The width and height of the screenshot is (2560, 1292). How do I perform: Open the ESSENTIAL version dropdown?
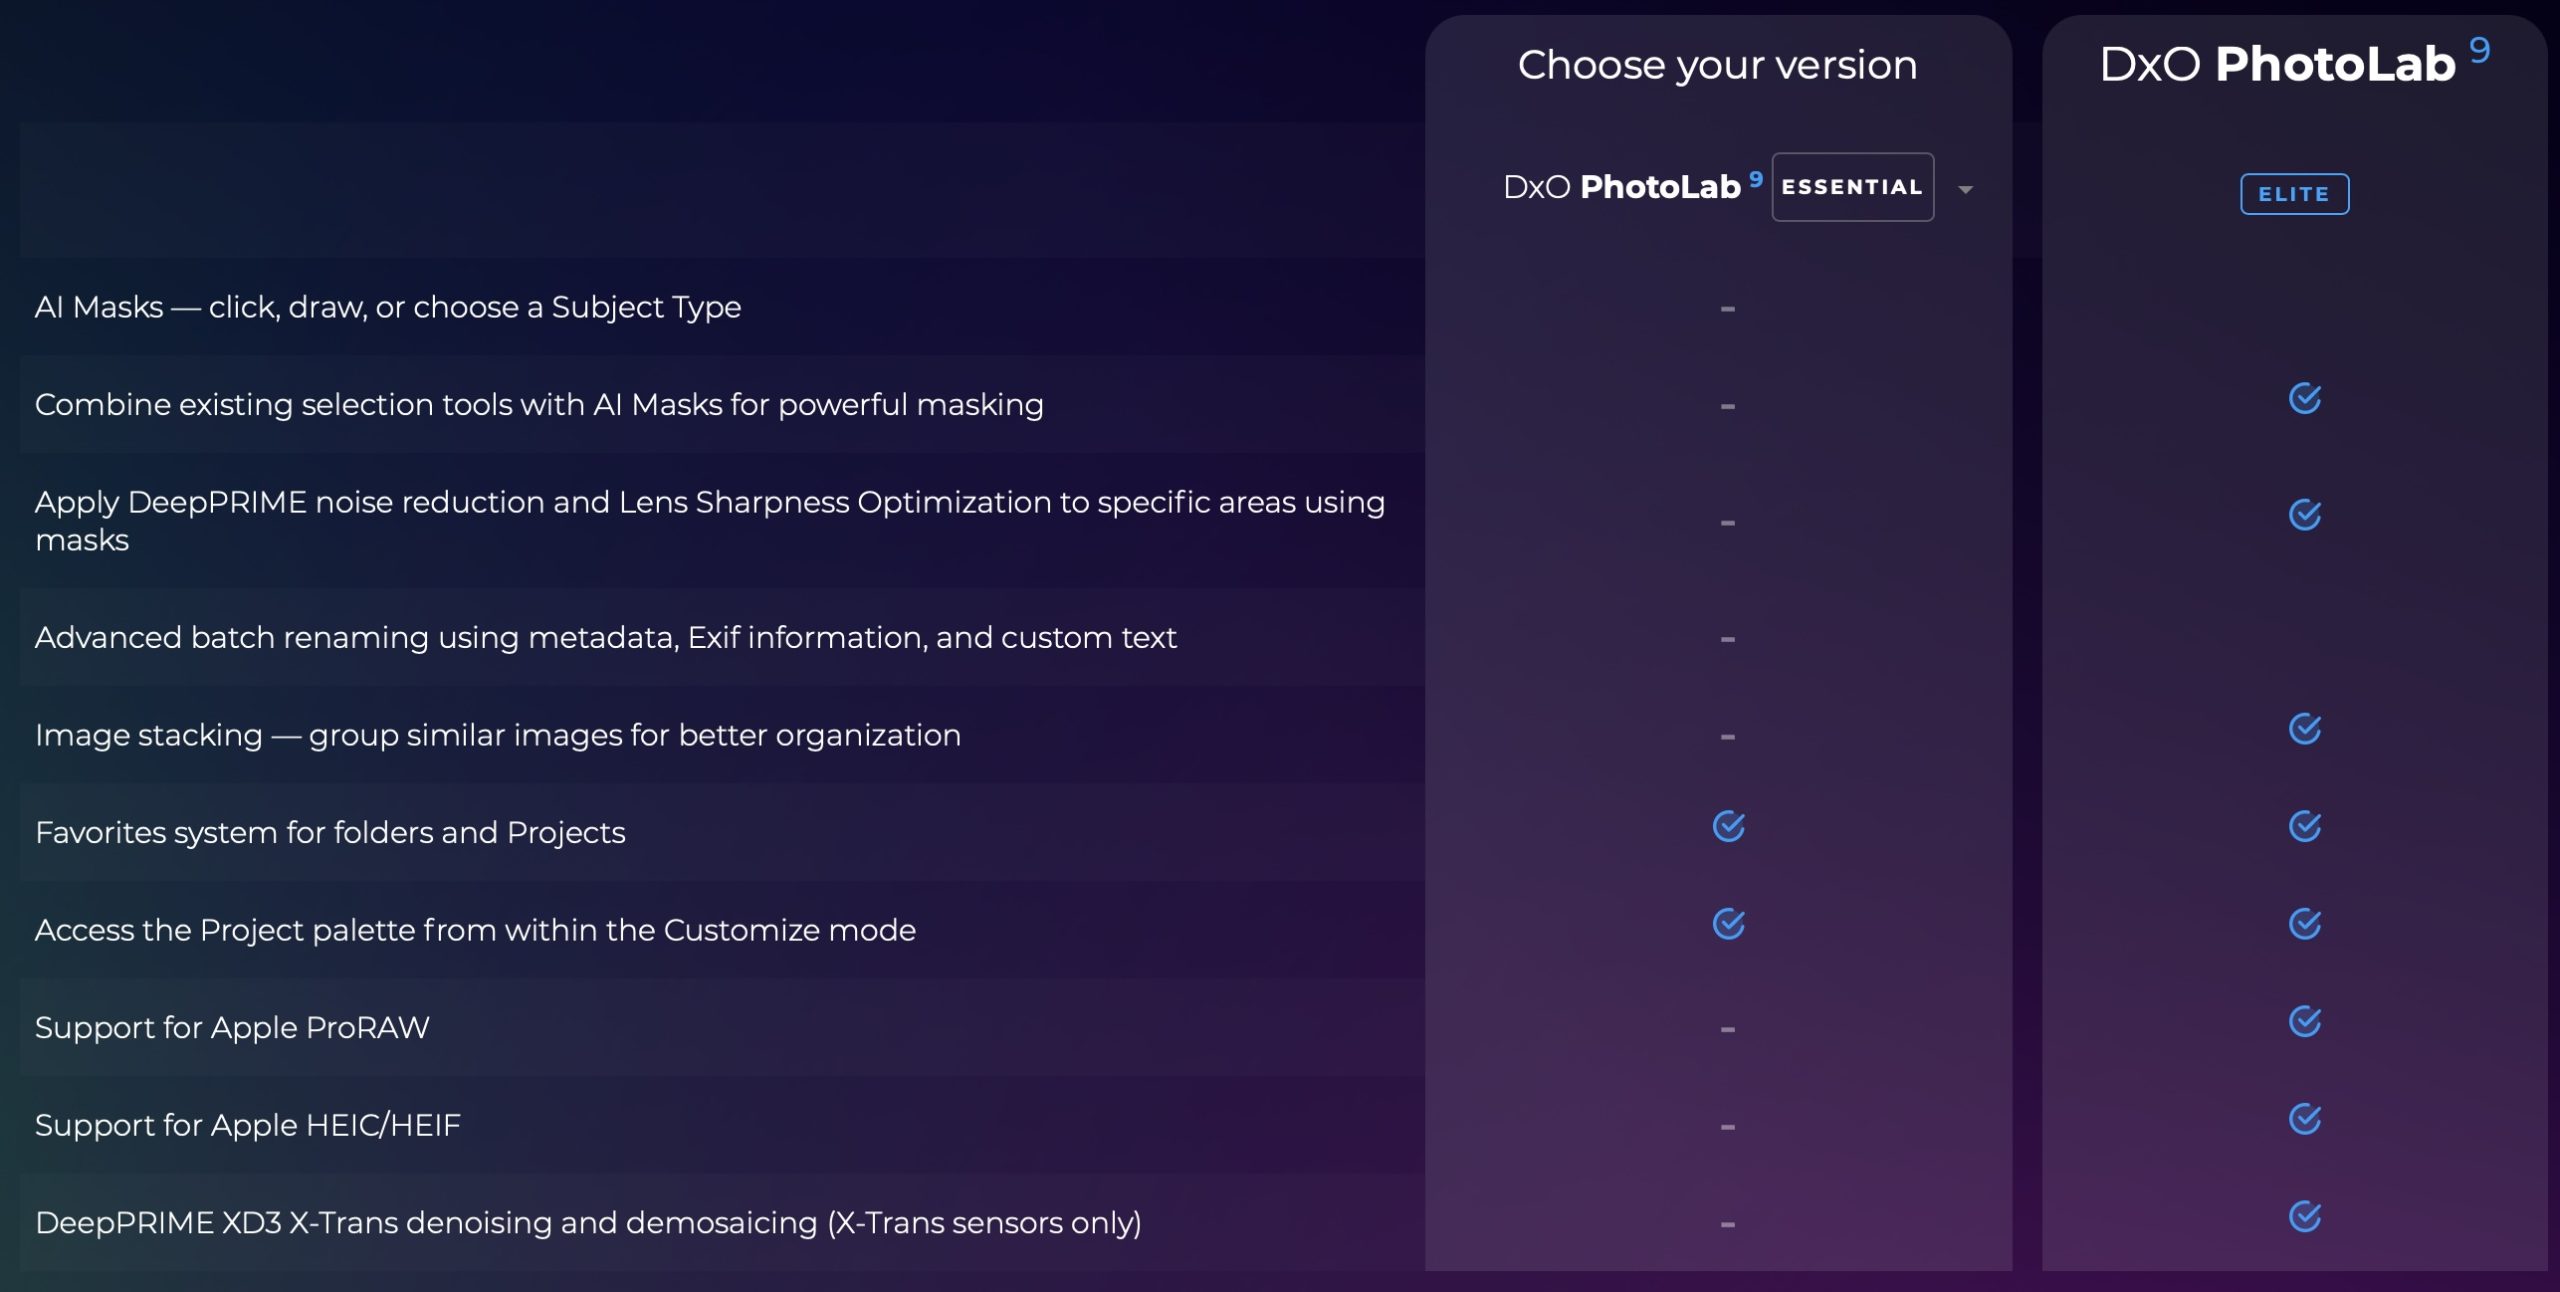pyautogui.click(x=1852, y=187)
